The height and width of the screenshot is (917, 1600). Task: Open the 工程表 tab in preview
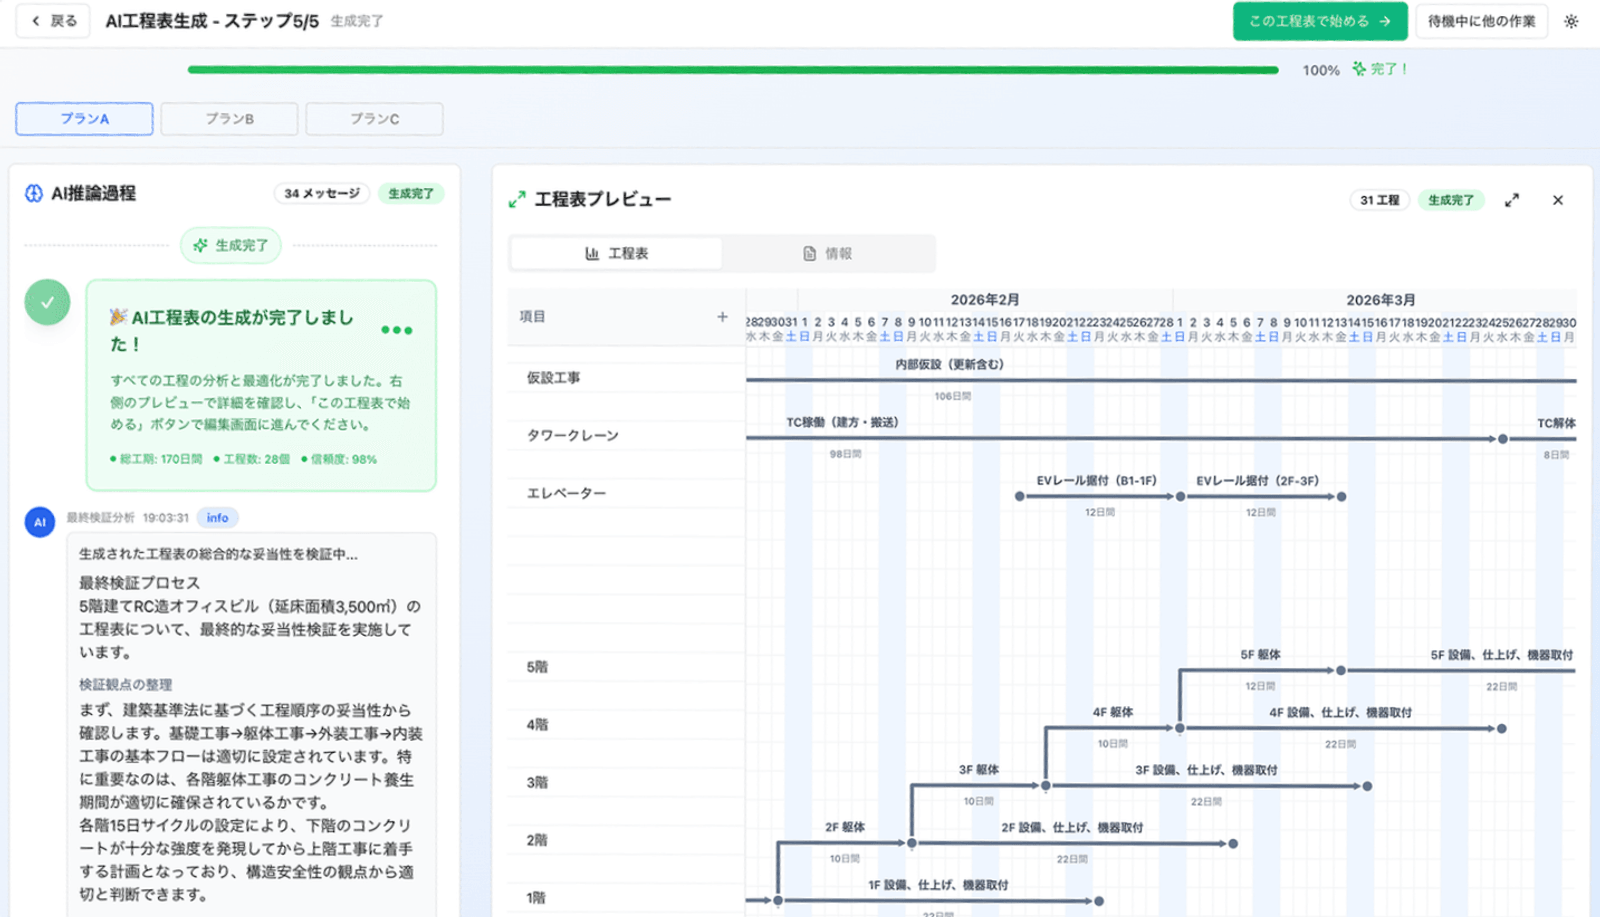(x=616, y=254)
